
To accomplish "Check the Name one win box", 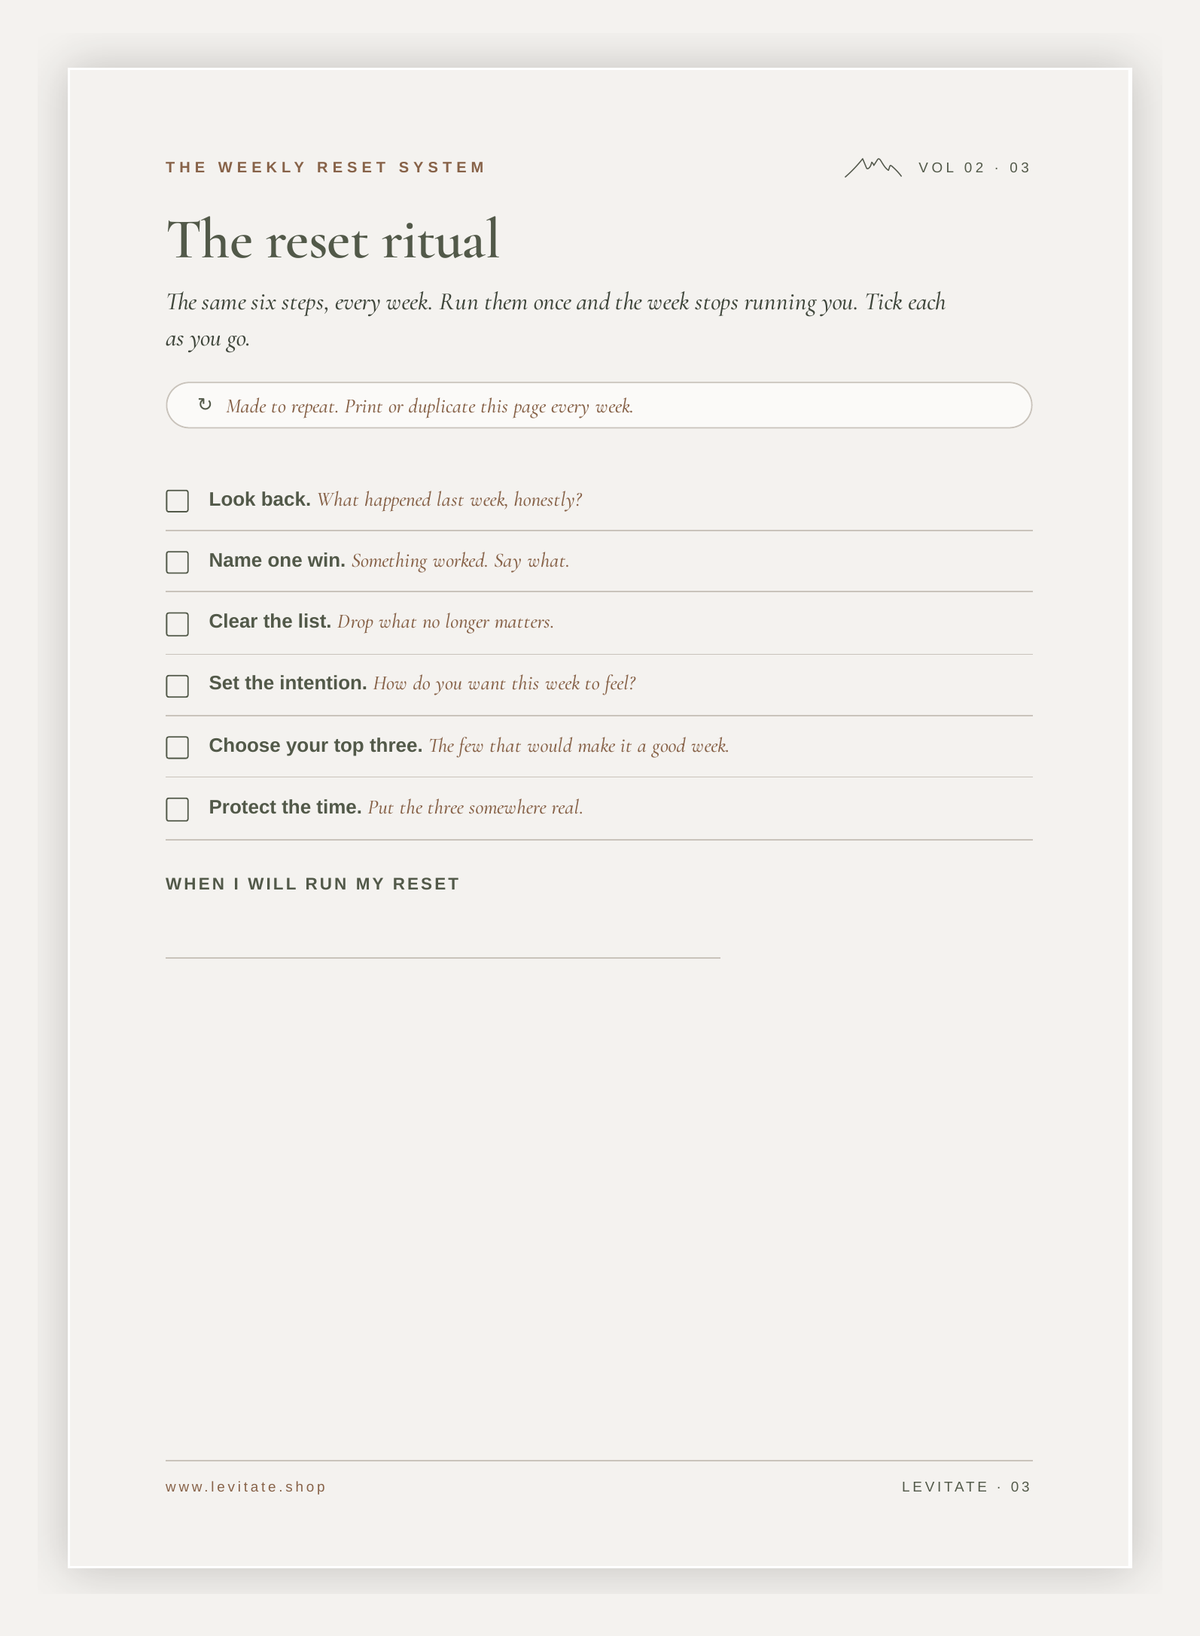I will tap(177, 562).
